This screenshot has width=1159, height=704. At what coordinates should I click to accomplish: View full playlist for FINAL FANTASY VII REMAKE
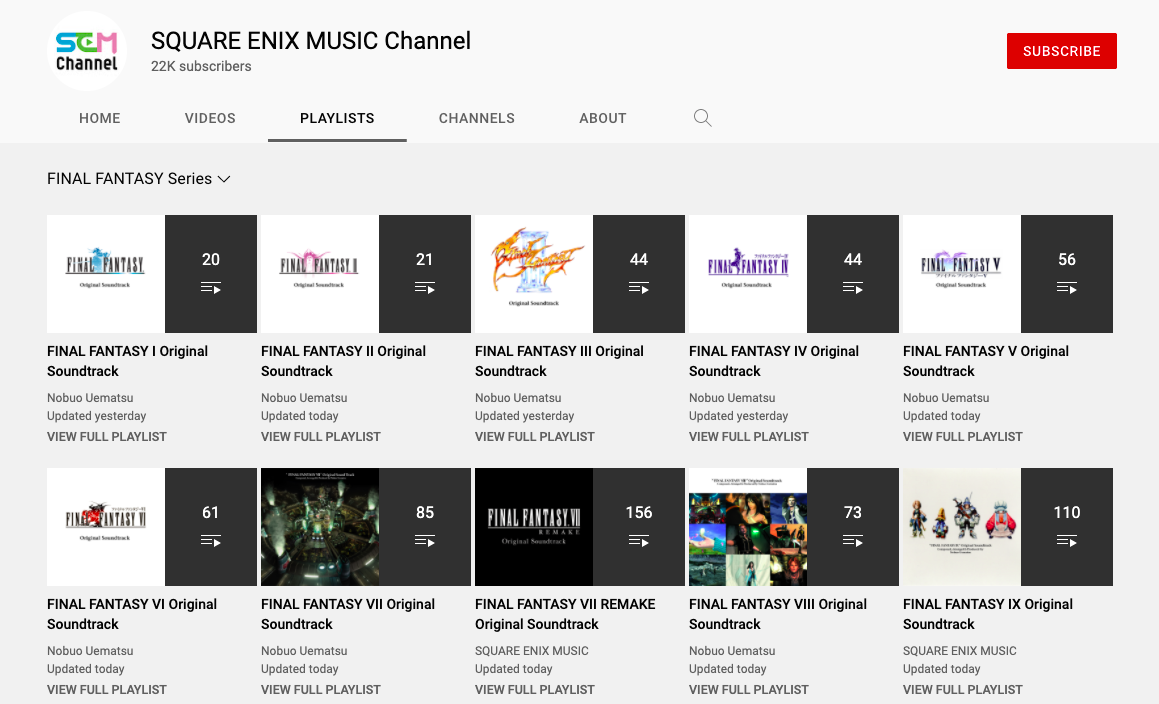(x=534, y=690)
